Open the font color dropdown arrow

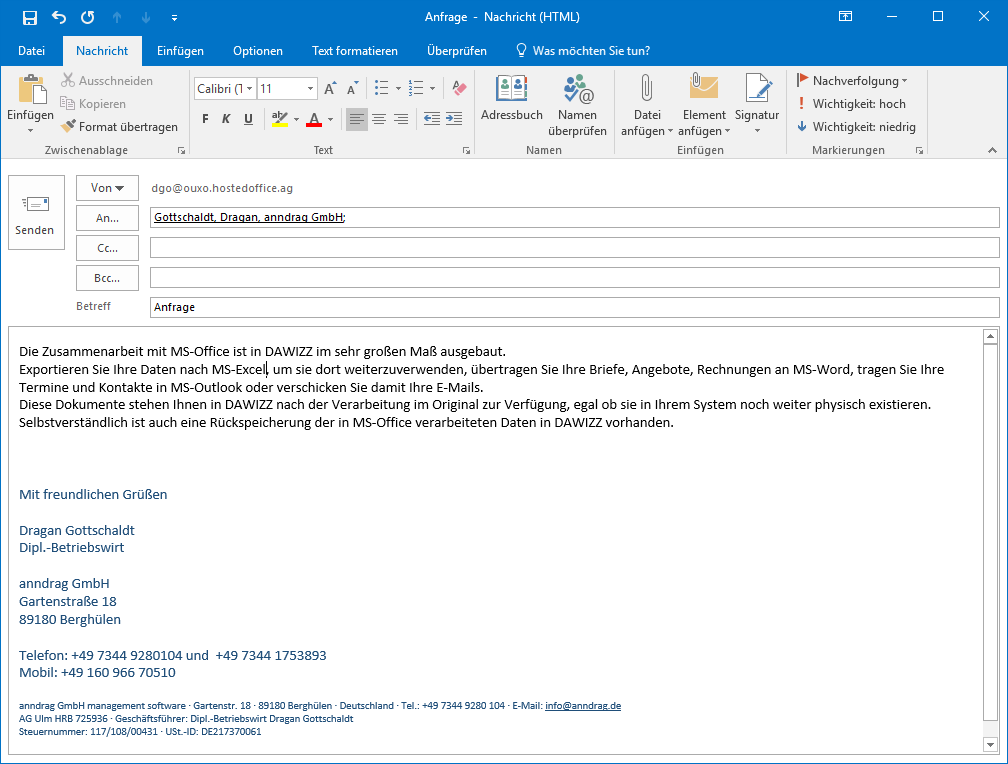click(x=330, y=120)
